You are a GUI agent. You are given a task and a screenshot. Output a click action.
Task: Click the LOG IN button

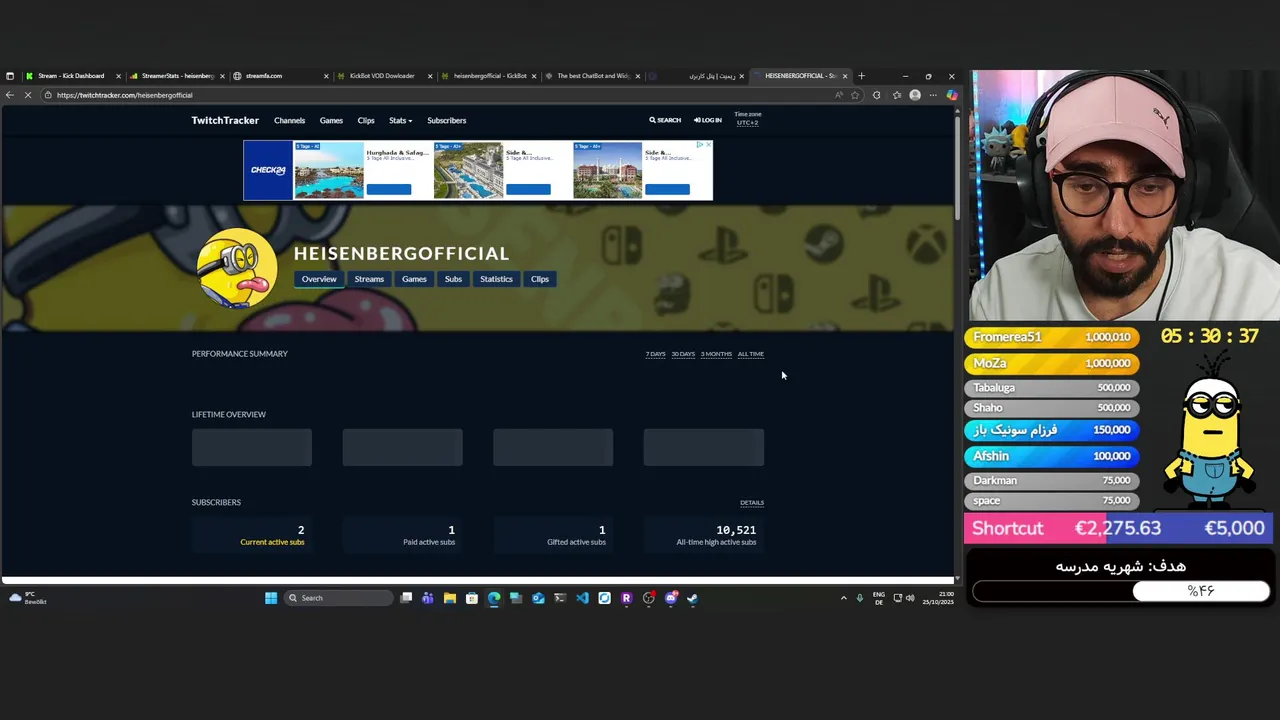(708, 120)
